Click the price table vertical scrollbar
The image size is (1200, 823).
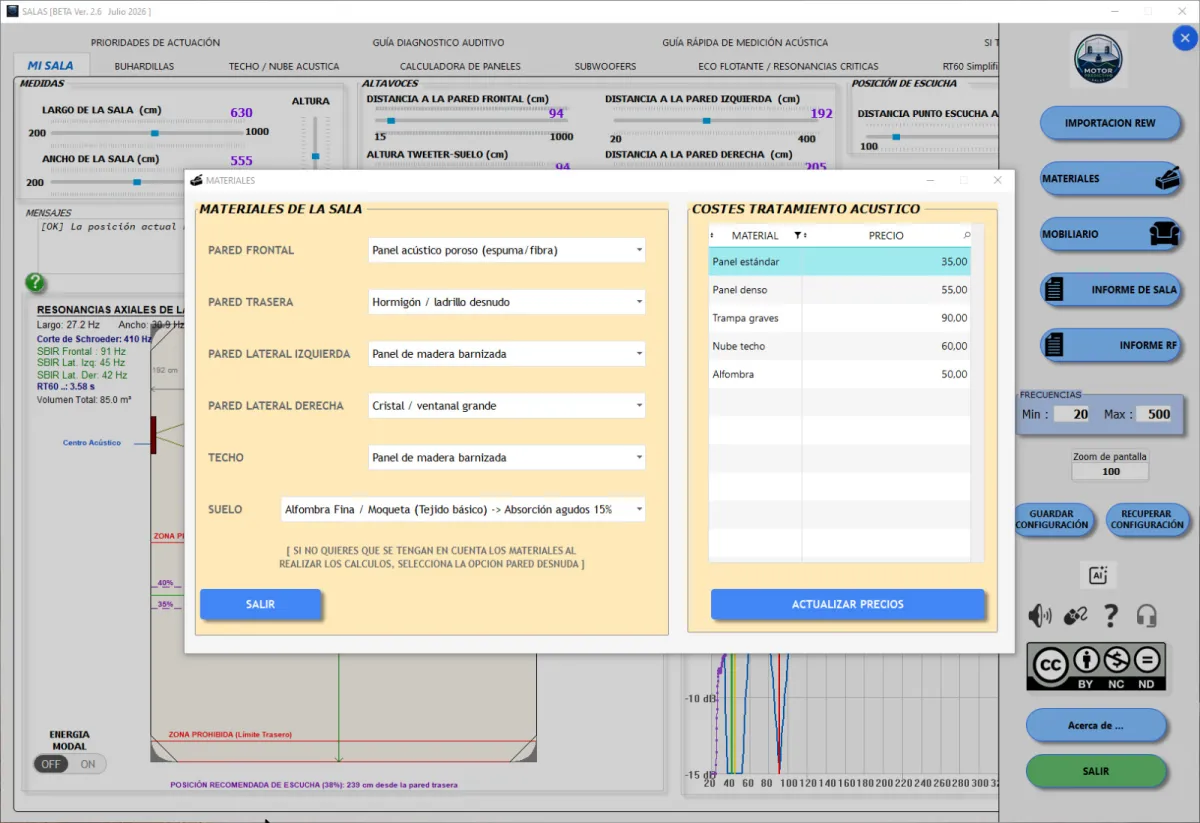[978, 392]
